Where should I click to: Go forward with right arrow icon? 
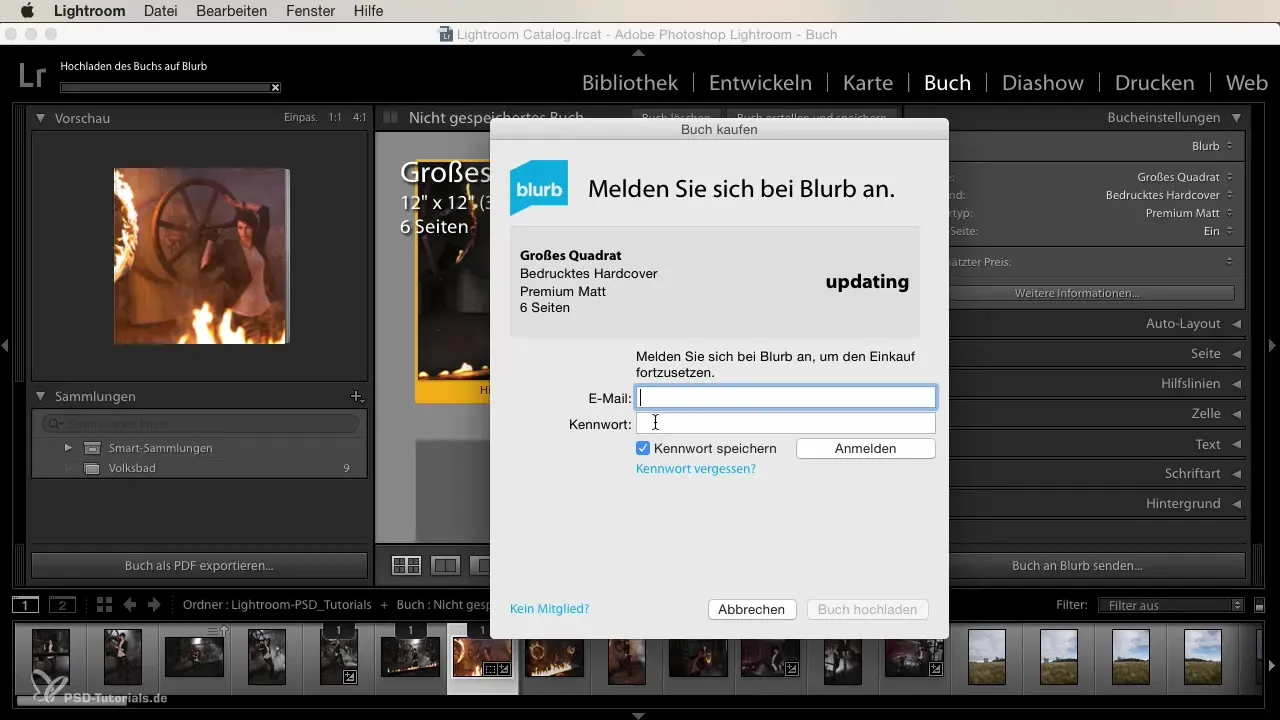(154, 605)
